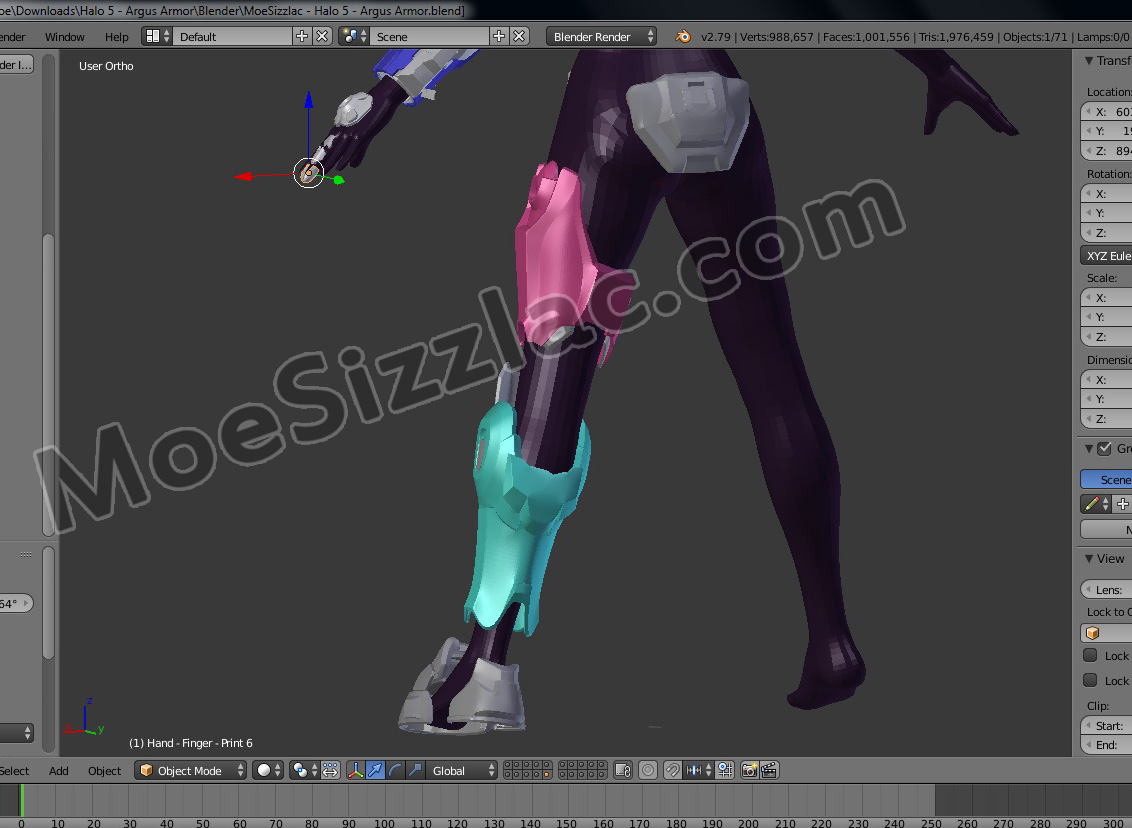Open the pivot point selector
This screenshot has width=1132, height=828.
tap(305, 770)
